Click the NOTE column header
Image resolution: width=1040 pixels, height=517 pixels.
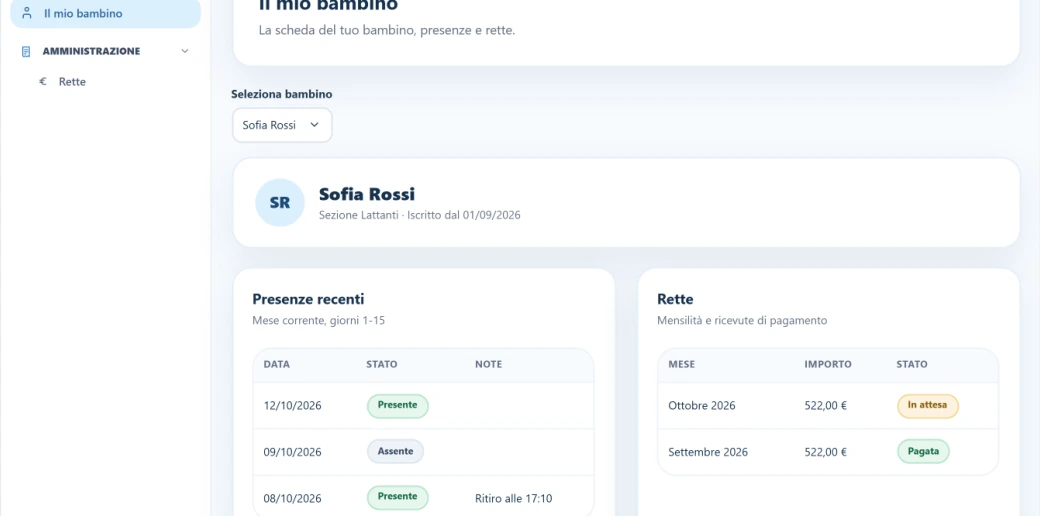489,364
